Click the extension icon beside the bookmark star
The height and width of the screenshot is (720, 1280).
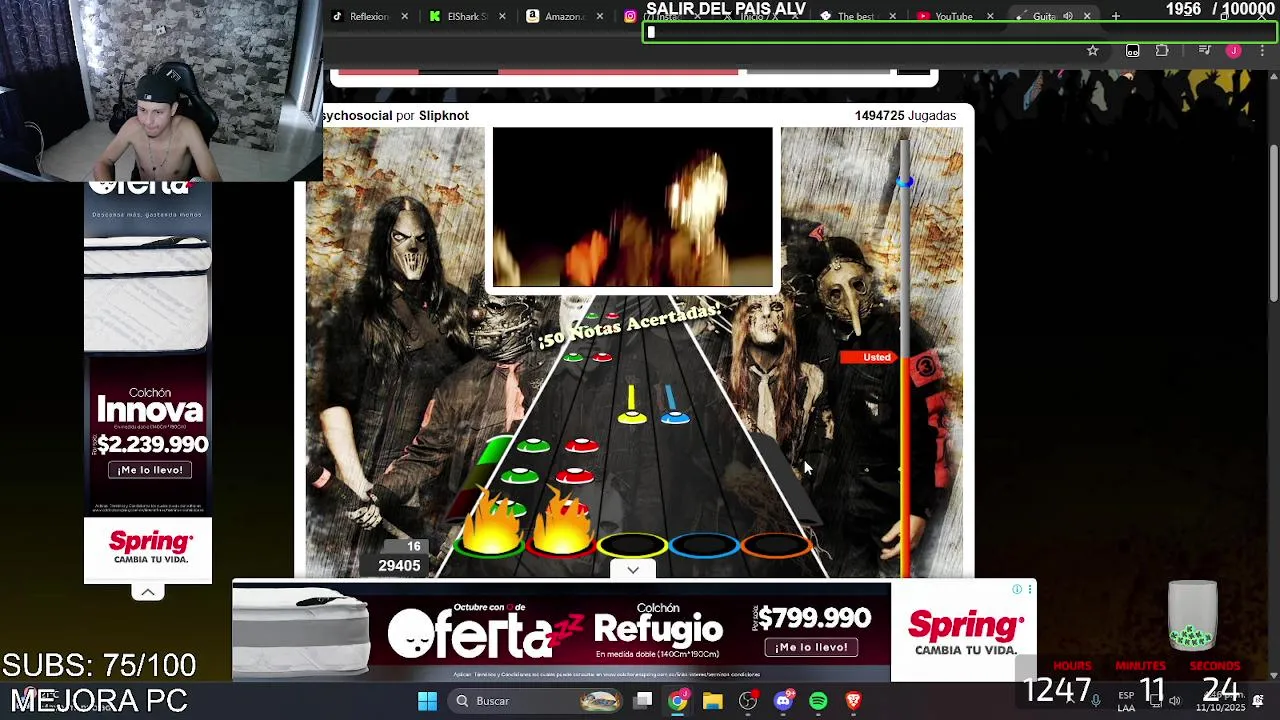pyautogui.click(x=1133, y=51)
